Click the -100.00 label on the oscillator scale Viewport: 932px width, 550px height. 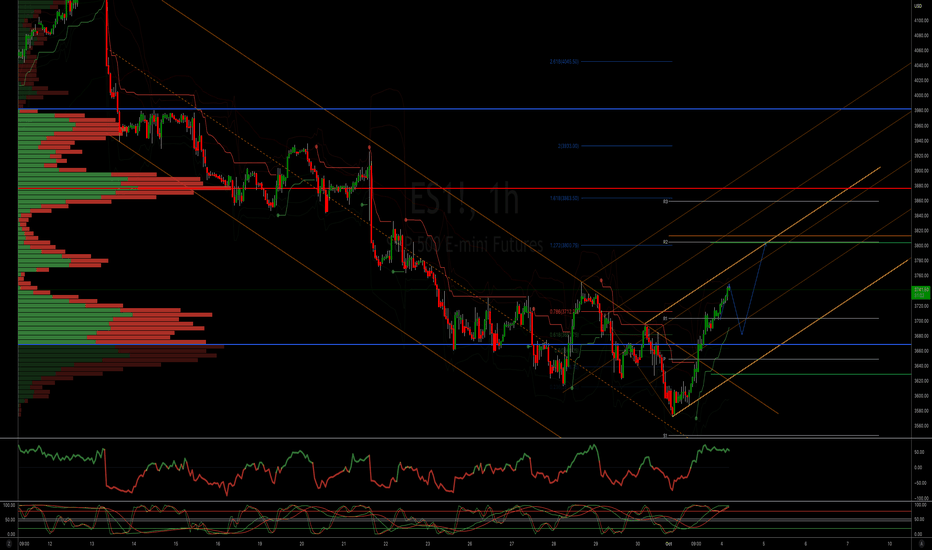pyautogui.click(x=921, y=498)
